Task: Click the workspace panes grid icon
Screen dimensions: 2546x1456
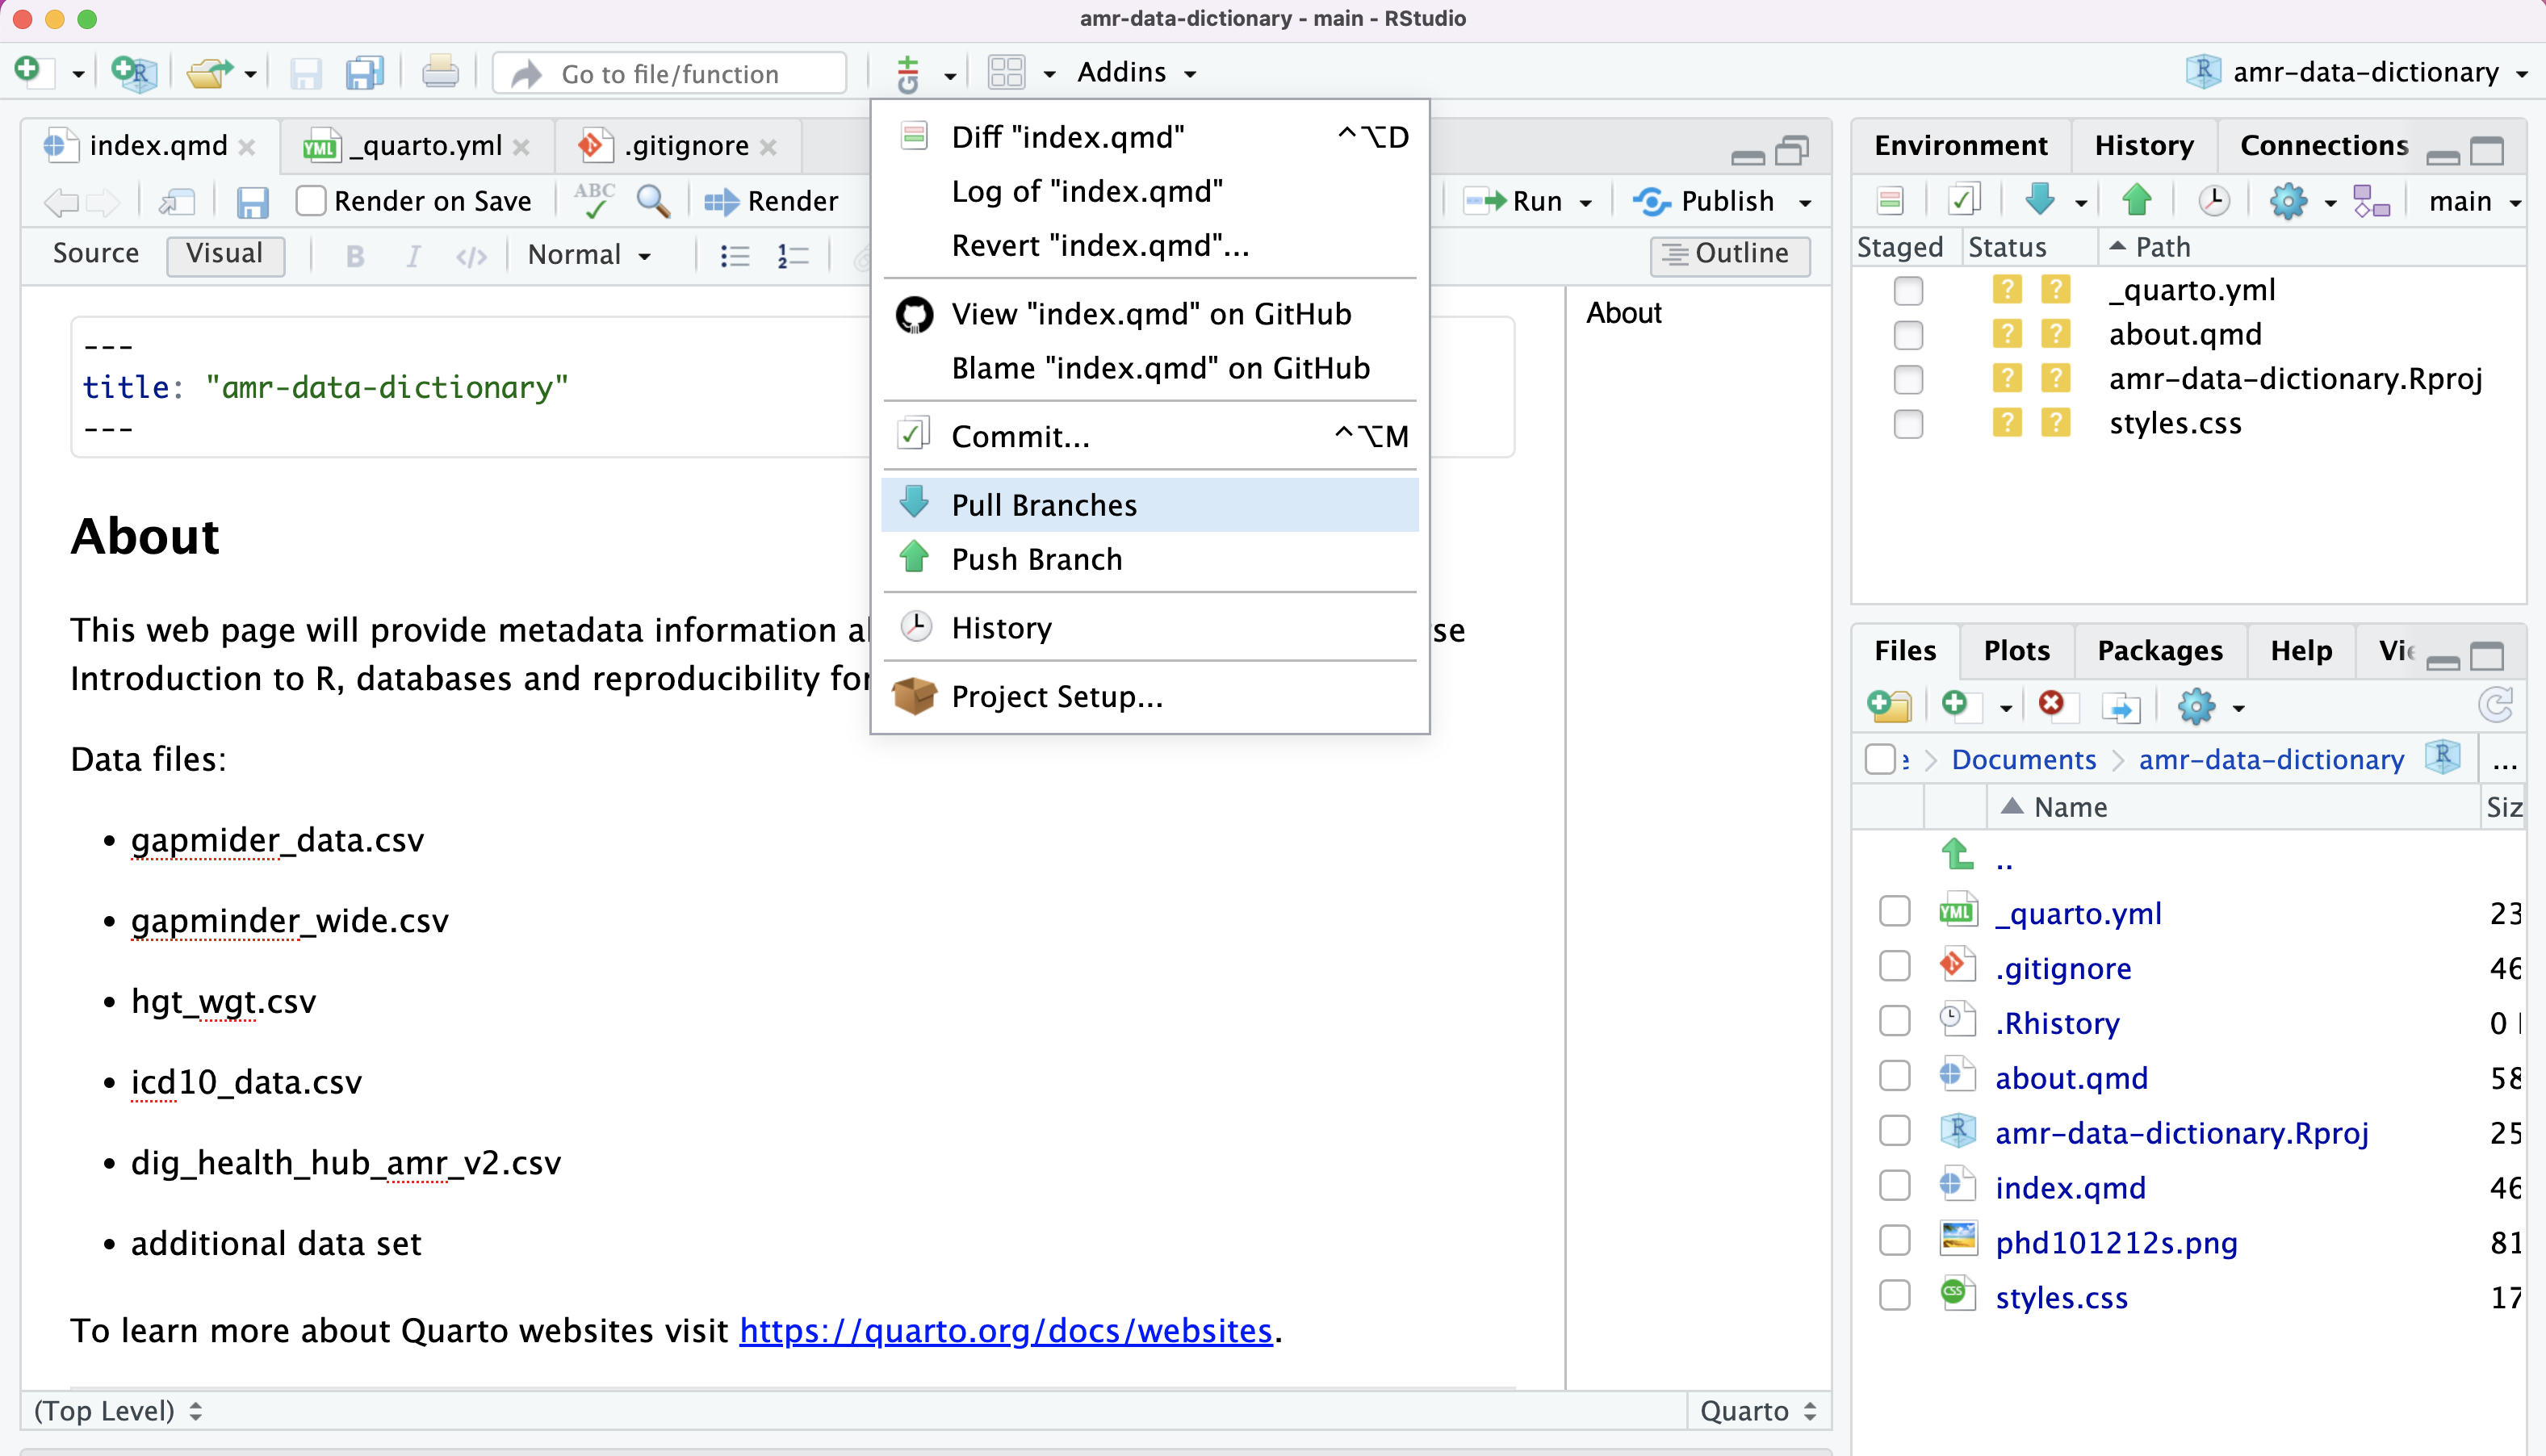Action: point(1006,73)
